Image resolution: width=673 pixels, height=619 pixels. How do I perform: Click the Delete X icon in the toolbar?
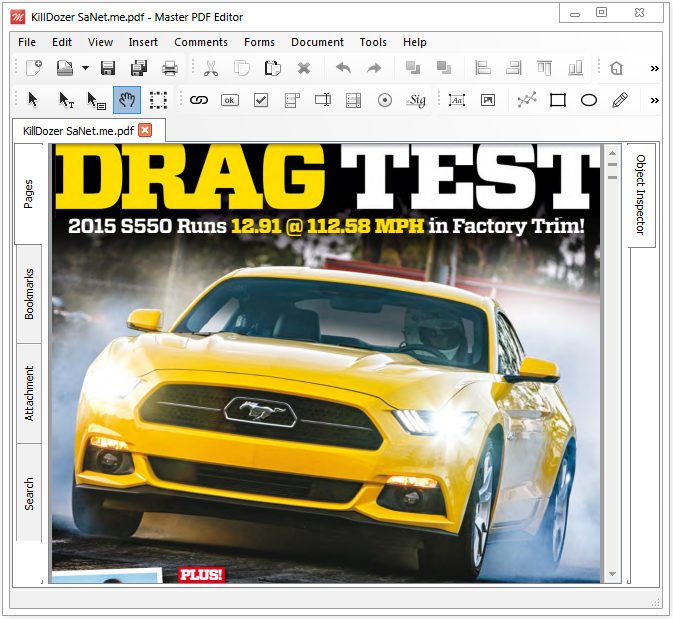[x=304, y=68]
